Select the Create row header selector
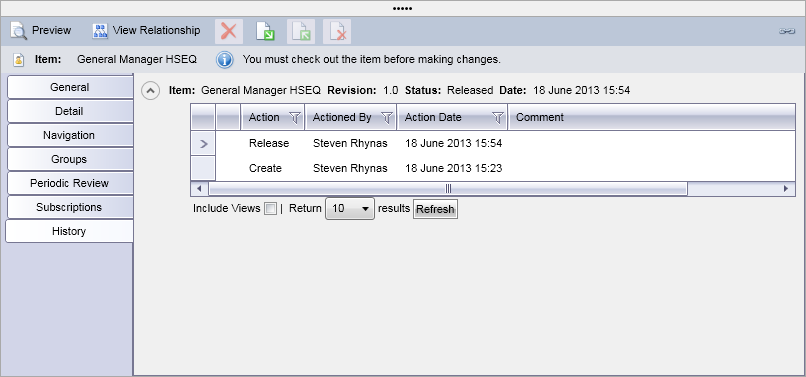This screenshot has width=806, height=377. tap(203, 168)
